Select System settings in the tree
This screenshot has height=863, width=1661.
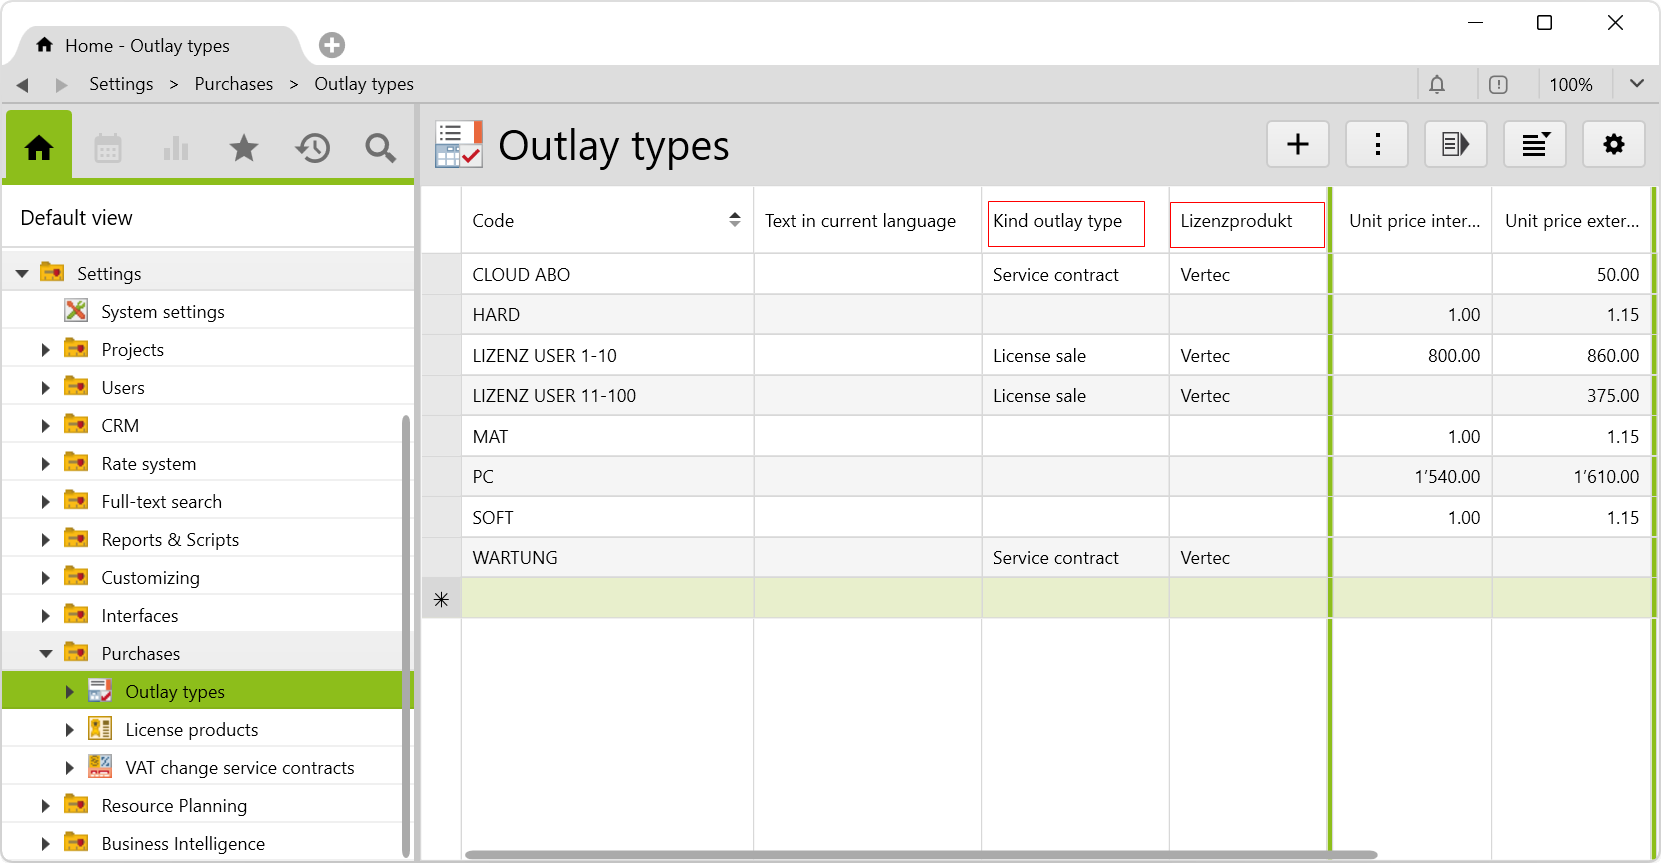pos(162,312)
